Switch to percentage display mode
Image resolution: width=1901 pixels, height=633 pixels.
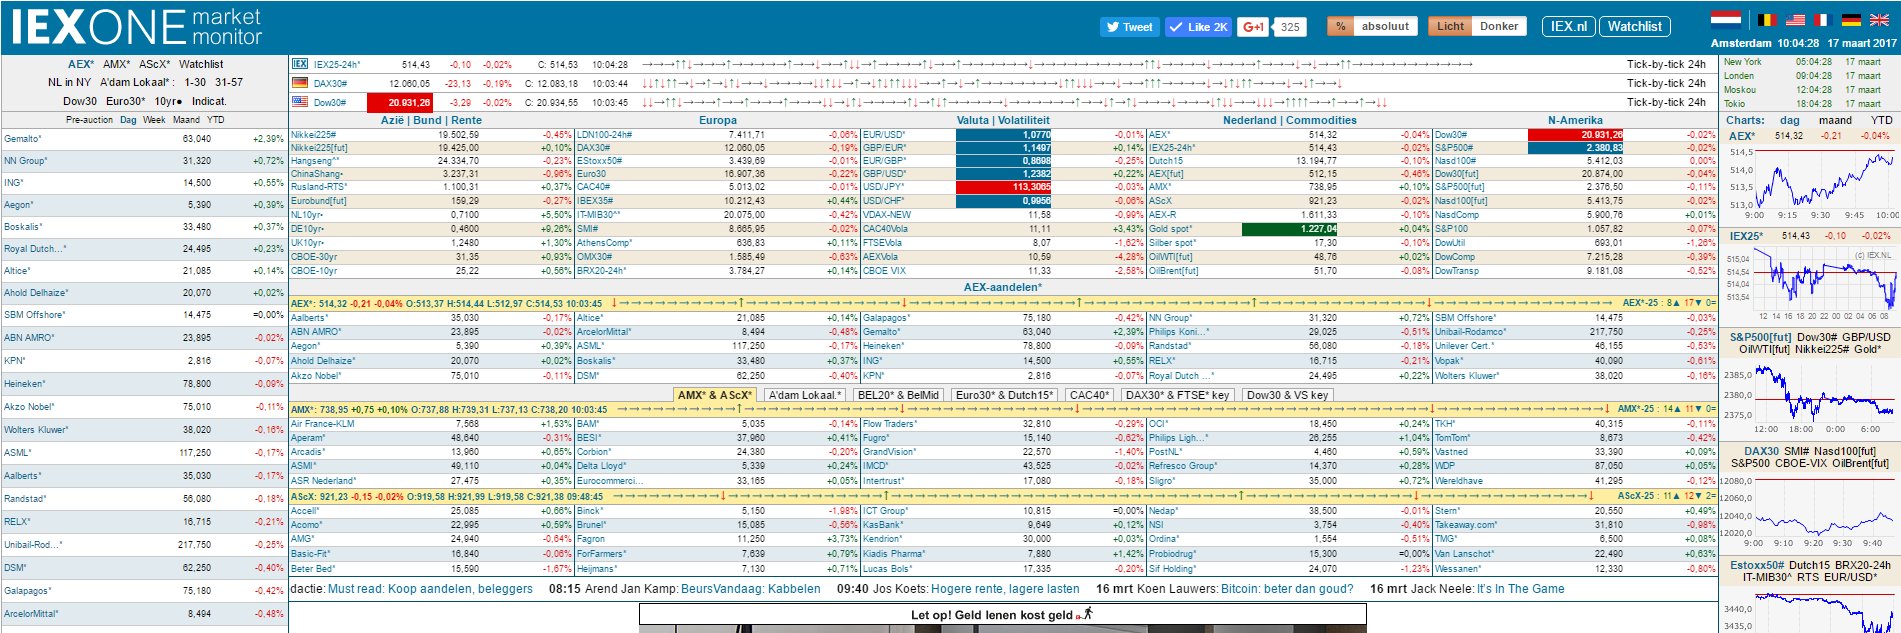point(1340,27)
